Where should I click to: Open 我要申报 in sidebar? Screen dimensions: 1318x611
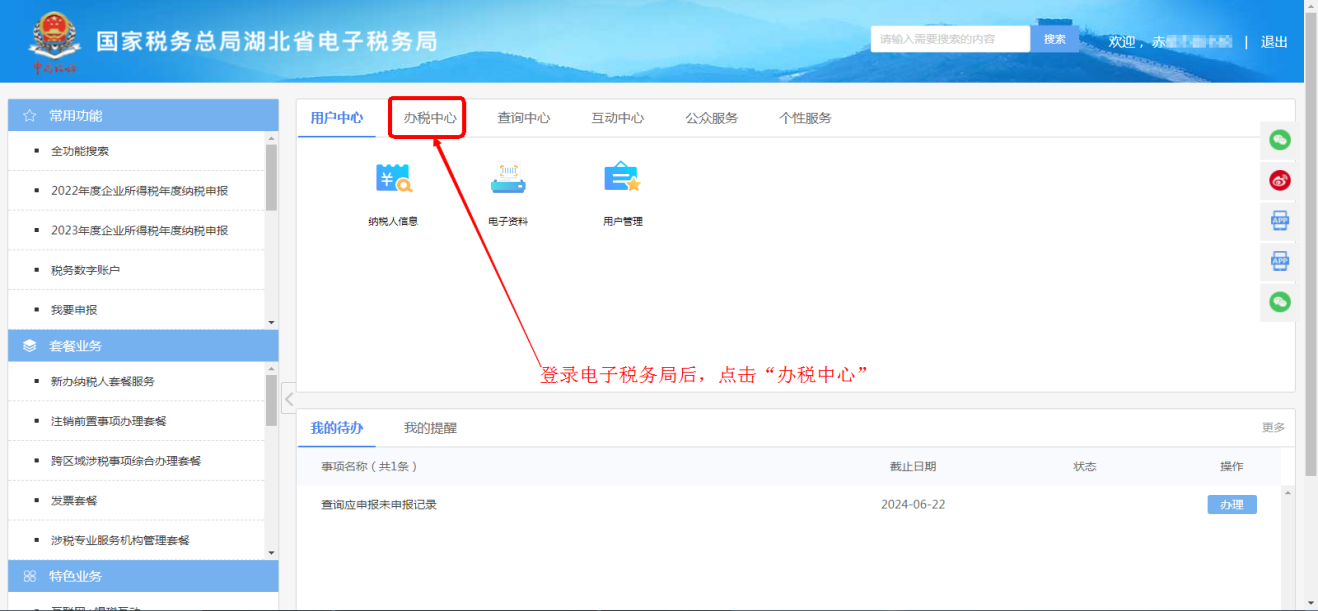click(x=74, y=310)
